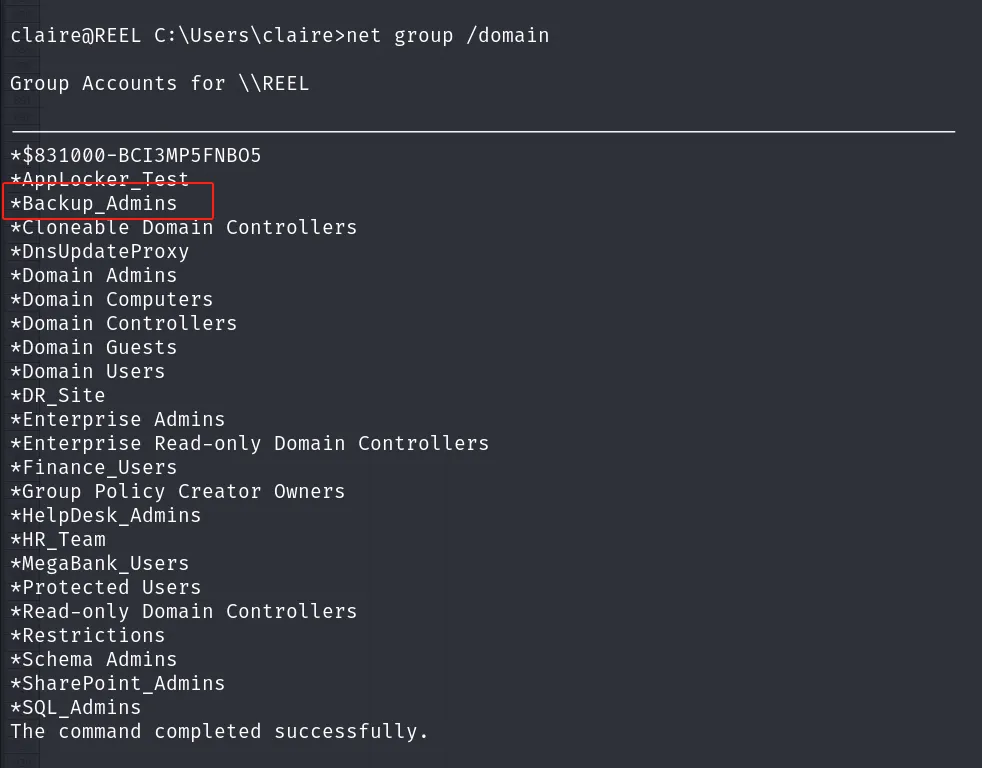
Task: Click the Protected Users group line
Action: click(x=106, y=588)
